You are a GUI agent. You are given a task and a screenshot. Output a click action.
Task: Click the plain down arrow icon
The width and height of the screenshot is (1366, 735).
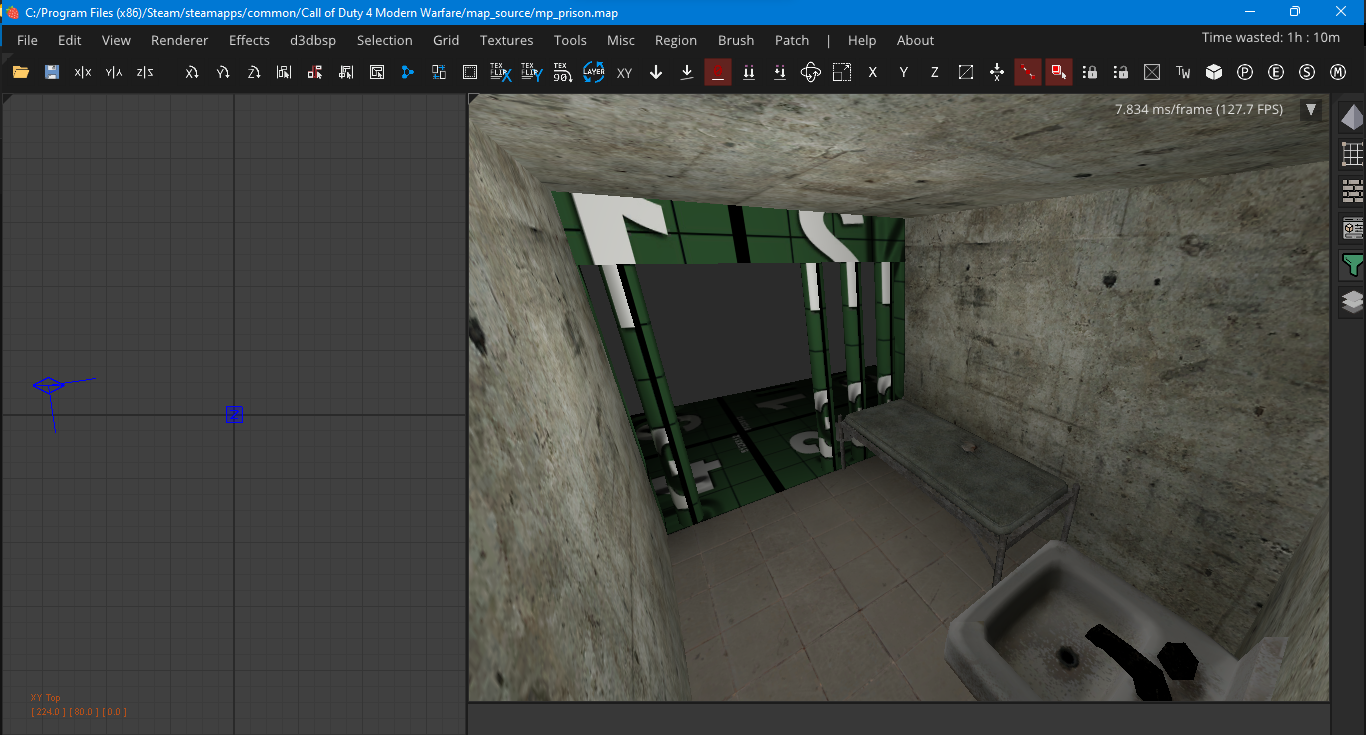coord(656,72)
